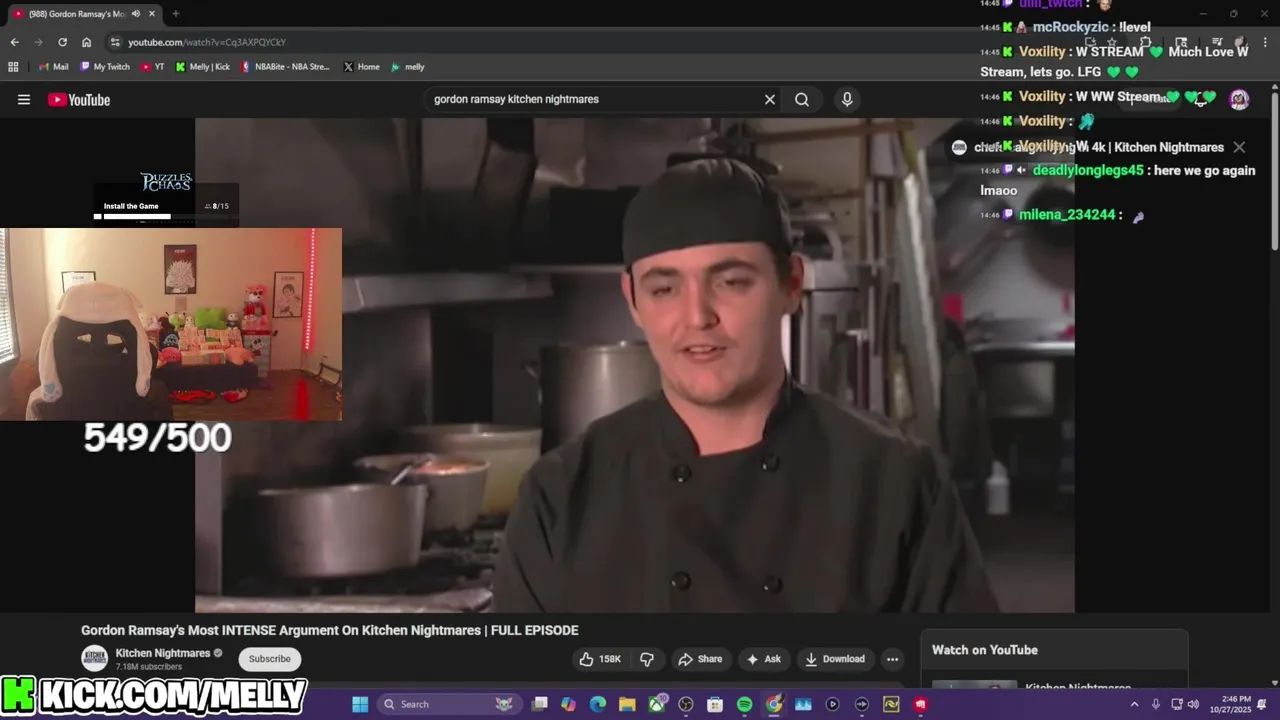This screenshot has width=1280, height=720.
Task: Click Install the Game in the ad
Action: (131, 206)
